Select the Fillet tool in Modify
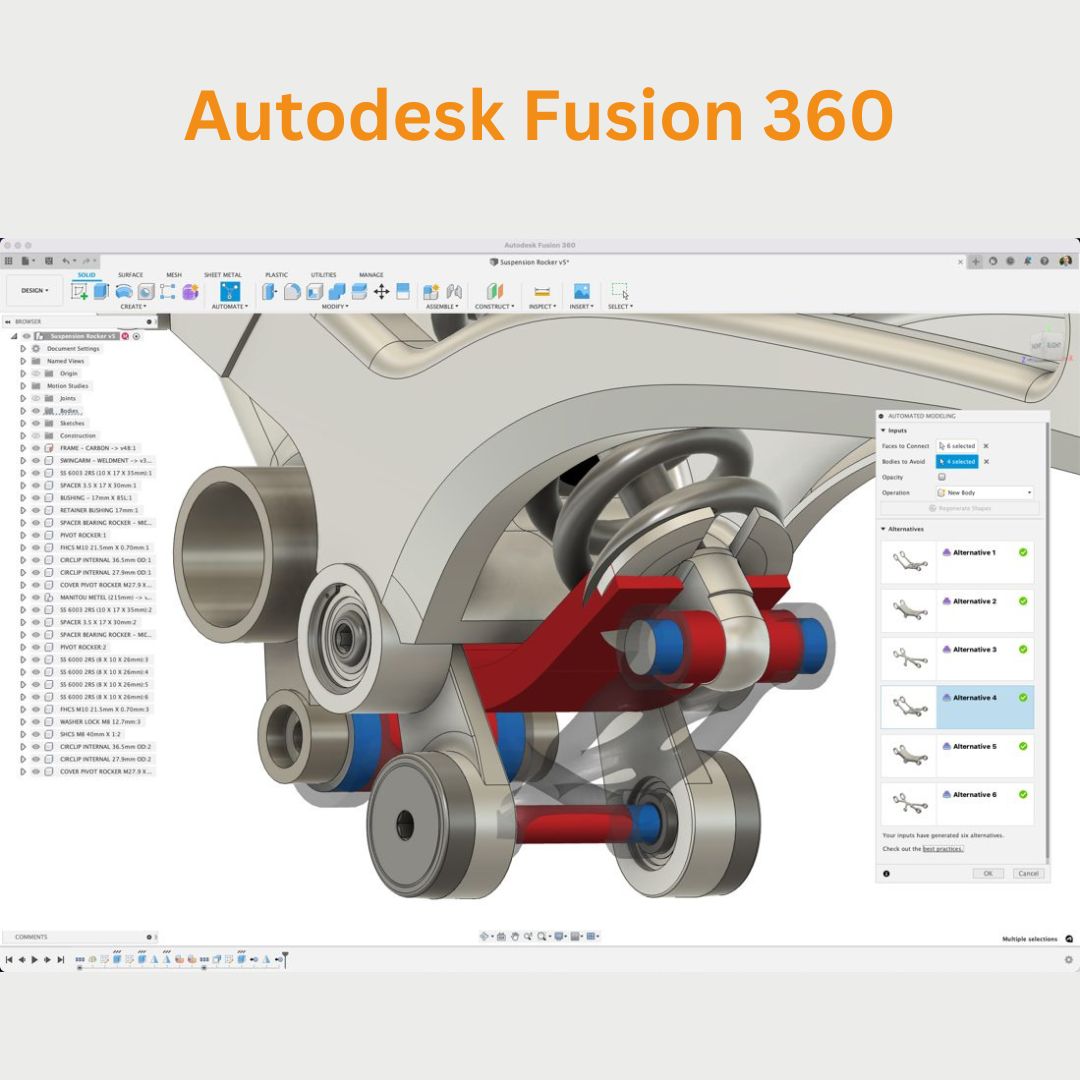 [x=292, y=291]
